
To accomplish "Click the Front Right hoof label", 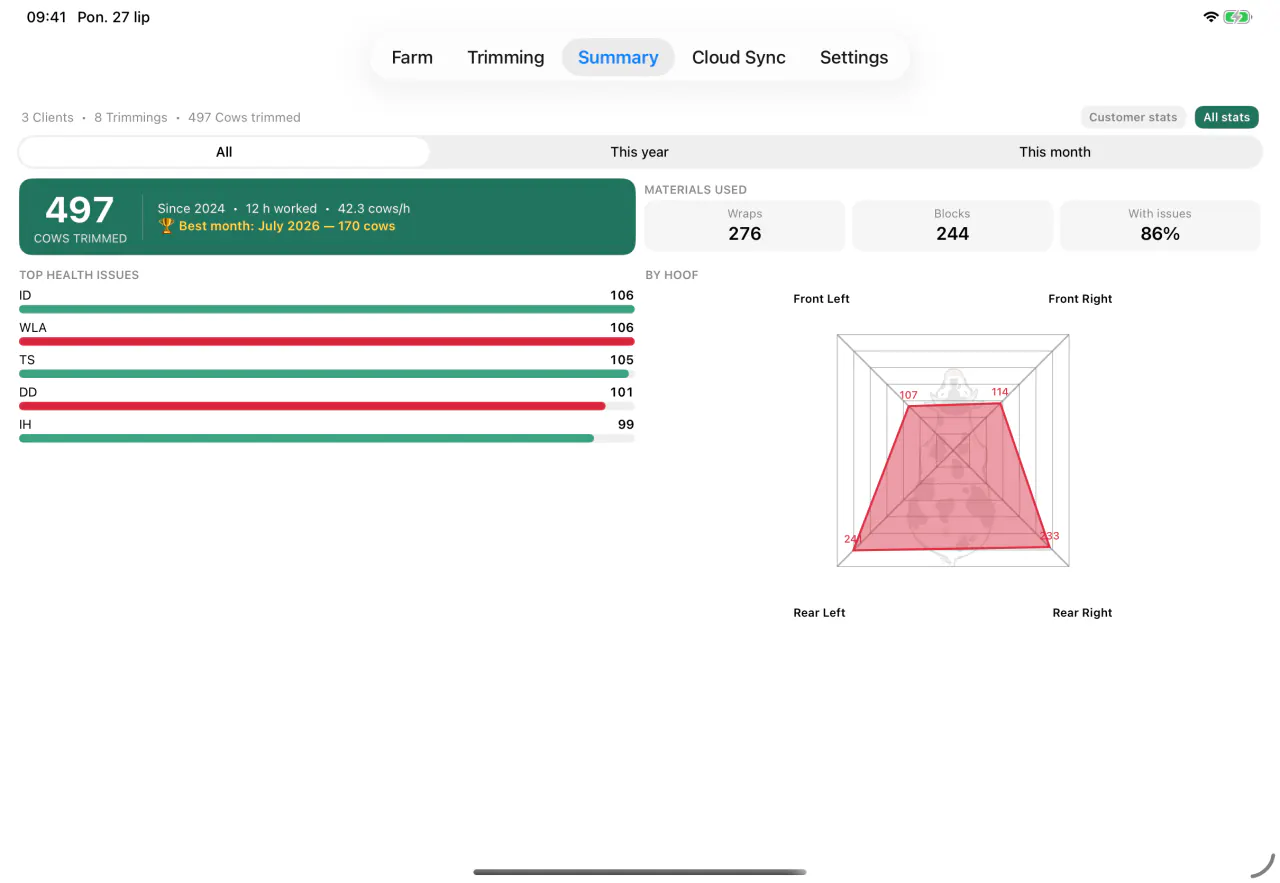I will 1080,299.
